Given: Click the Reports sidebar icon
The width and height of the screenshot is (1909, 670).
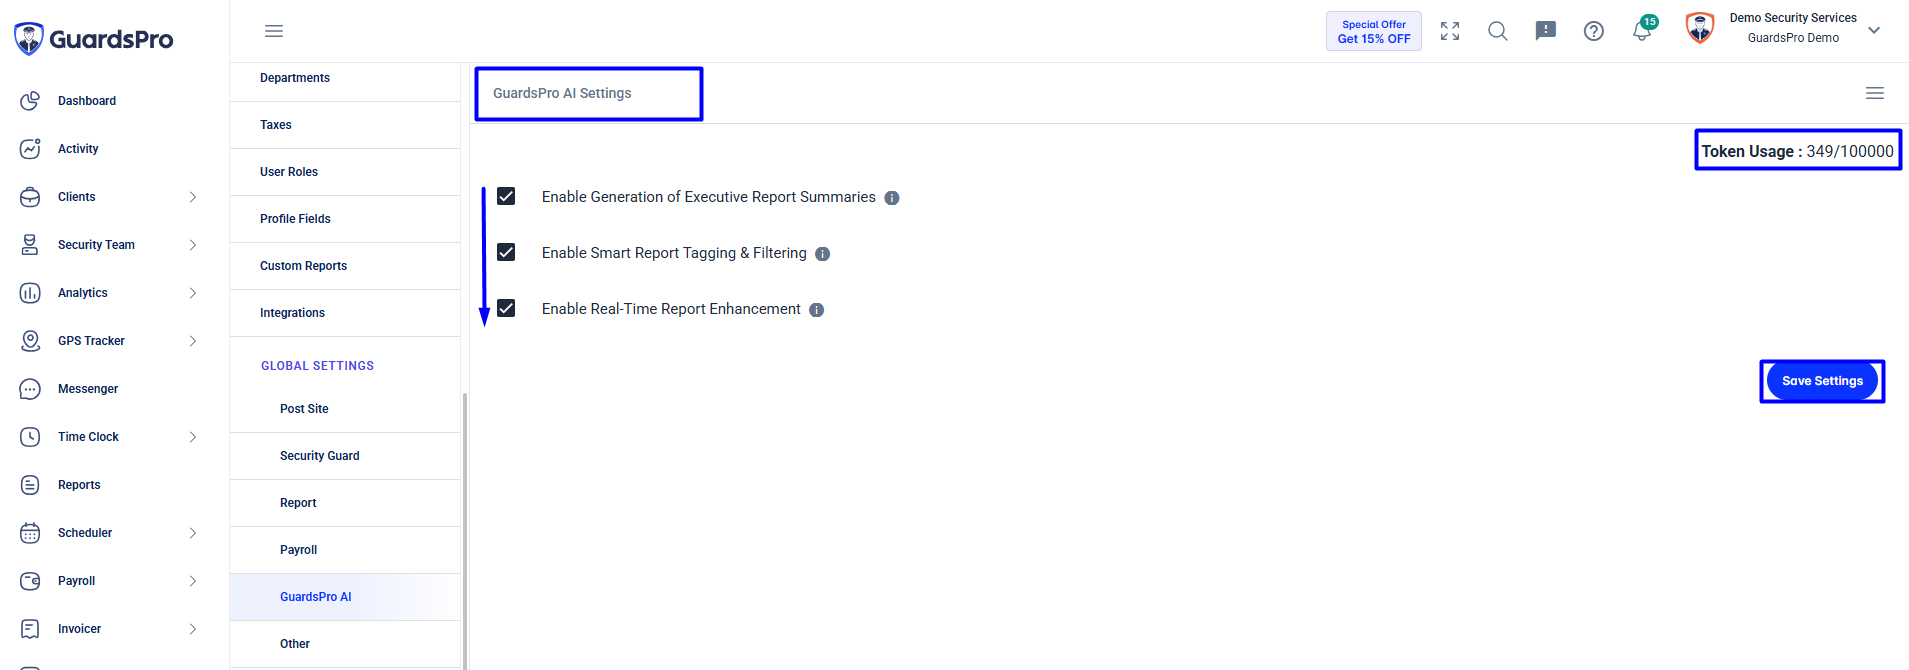Looking at the screenshot, I should click(x=30, y=485).
